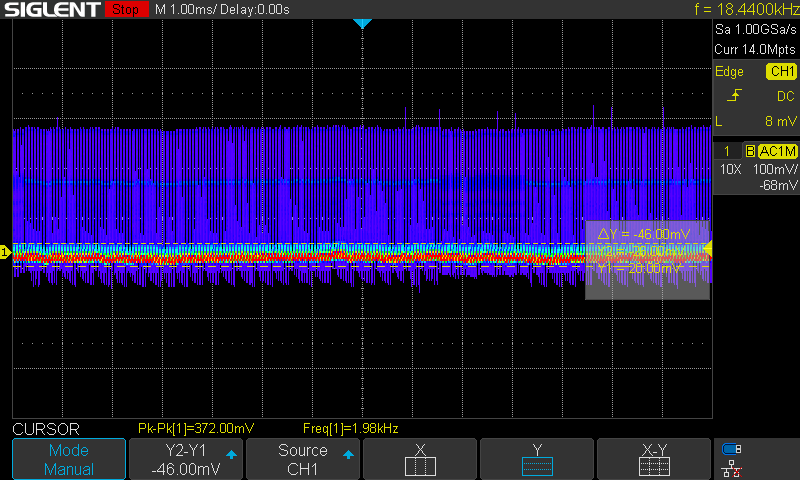Select the X cursor type softkey
800x480 pixels.
tap(420, 459)
